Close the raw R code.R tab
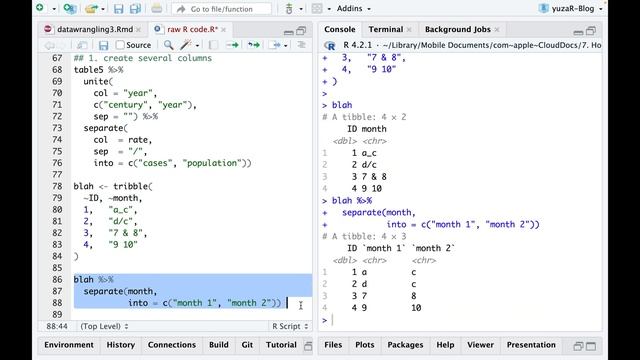Viewport: 640px width, 360px height. pyautogui.click(x=223, y=30)
